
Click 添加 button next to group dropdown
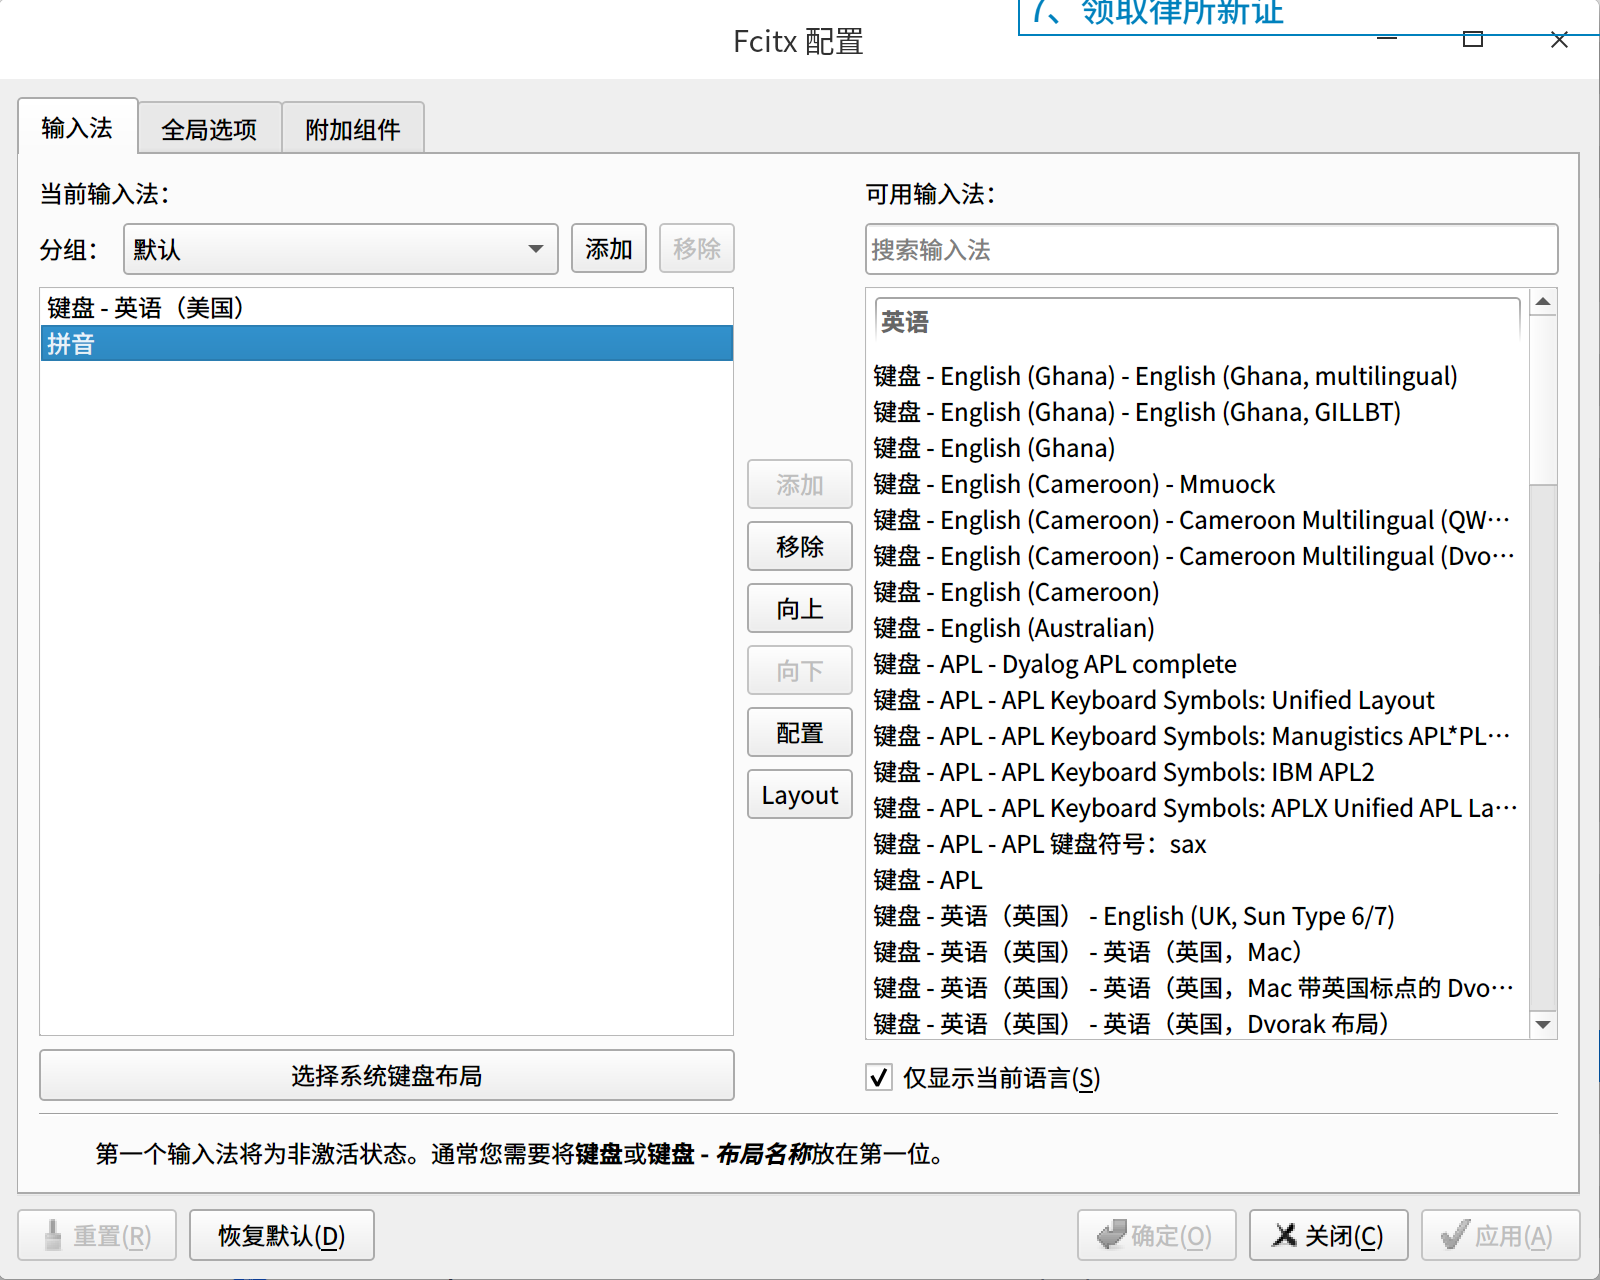pyautogui.click(x=608, y=249)
